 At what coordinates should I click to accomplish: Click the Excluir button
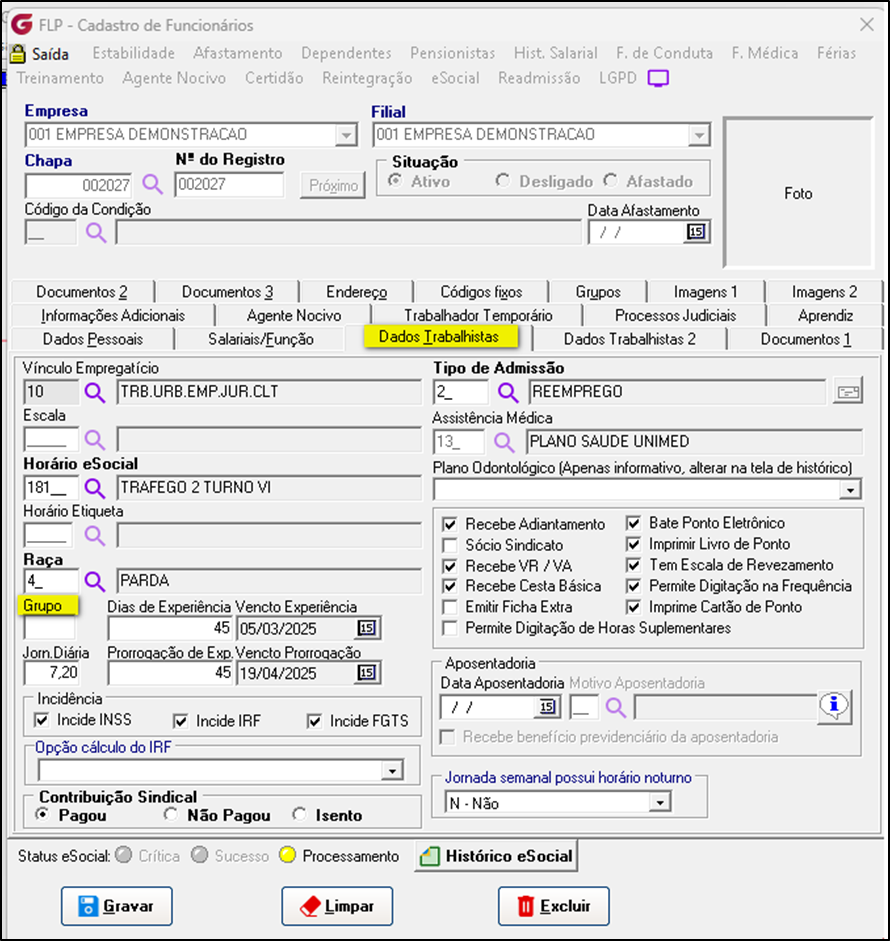(554, 906)
